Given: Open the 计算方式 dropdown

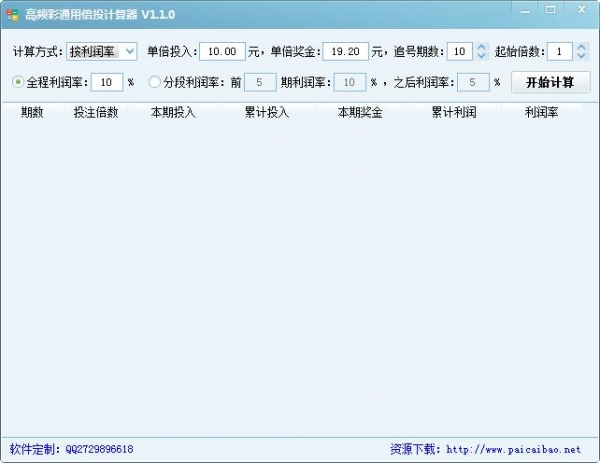Looking at the screenshot, I should pos(102,51).
